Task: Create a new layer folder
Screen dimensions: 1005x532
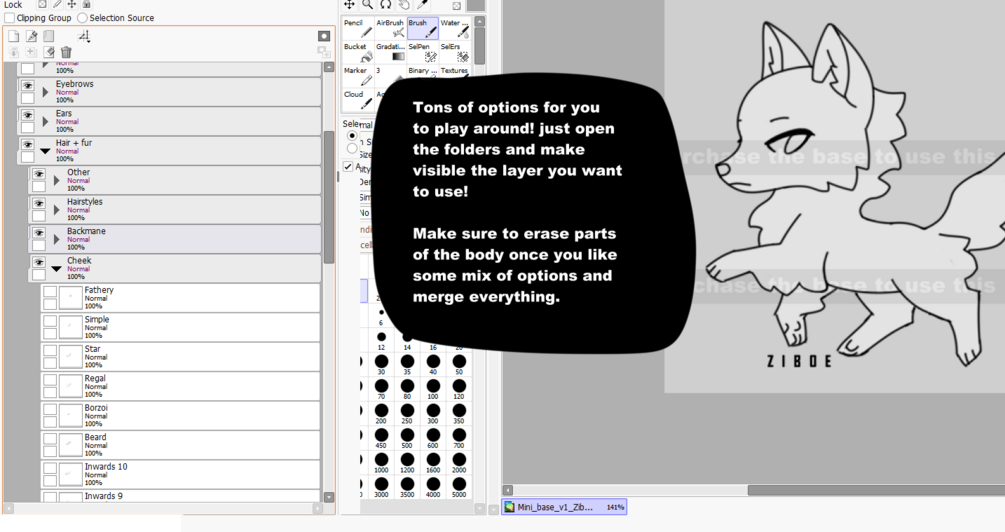Action: (49, 37)
